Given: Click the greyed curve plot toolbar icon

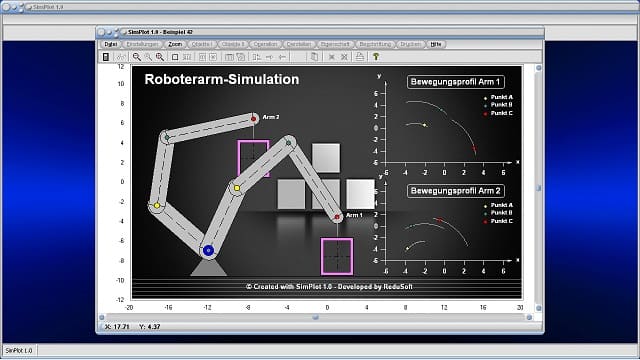Looking at the screenshot, I should pyautogui.click(x=121, y=57).
